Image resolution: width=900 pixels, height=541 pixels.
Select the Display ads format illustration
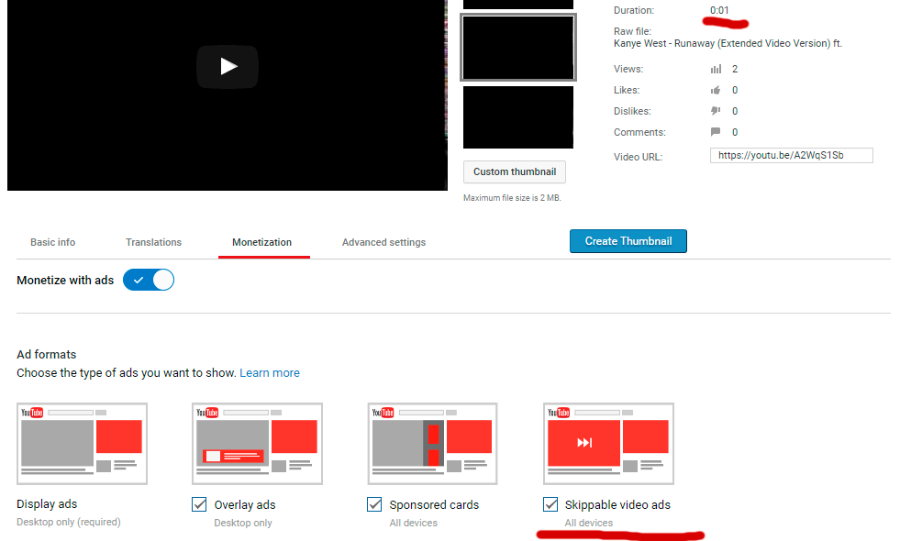click(x=82, y=444)
